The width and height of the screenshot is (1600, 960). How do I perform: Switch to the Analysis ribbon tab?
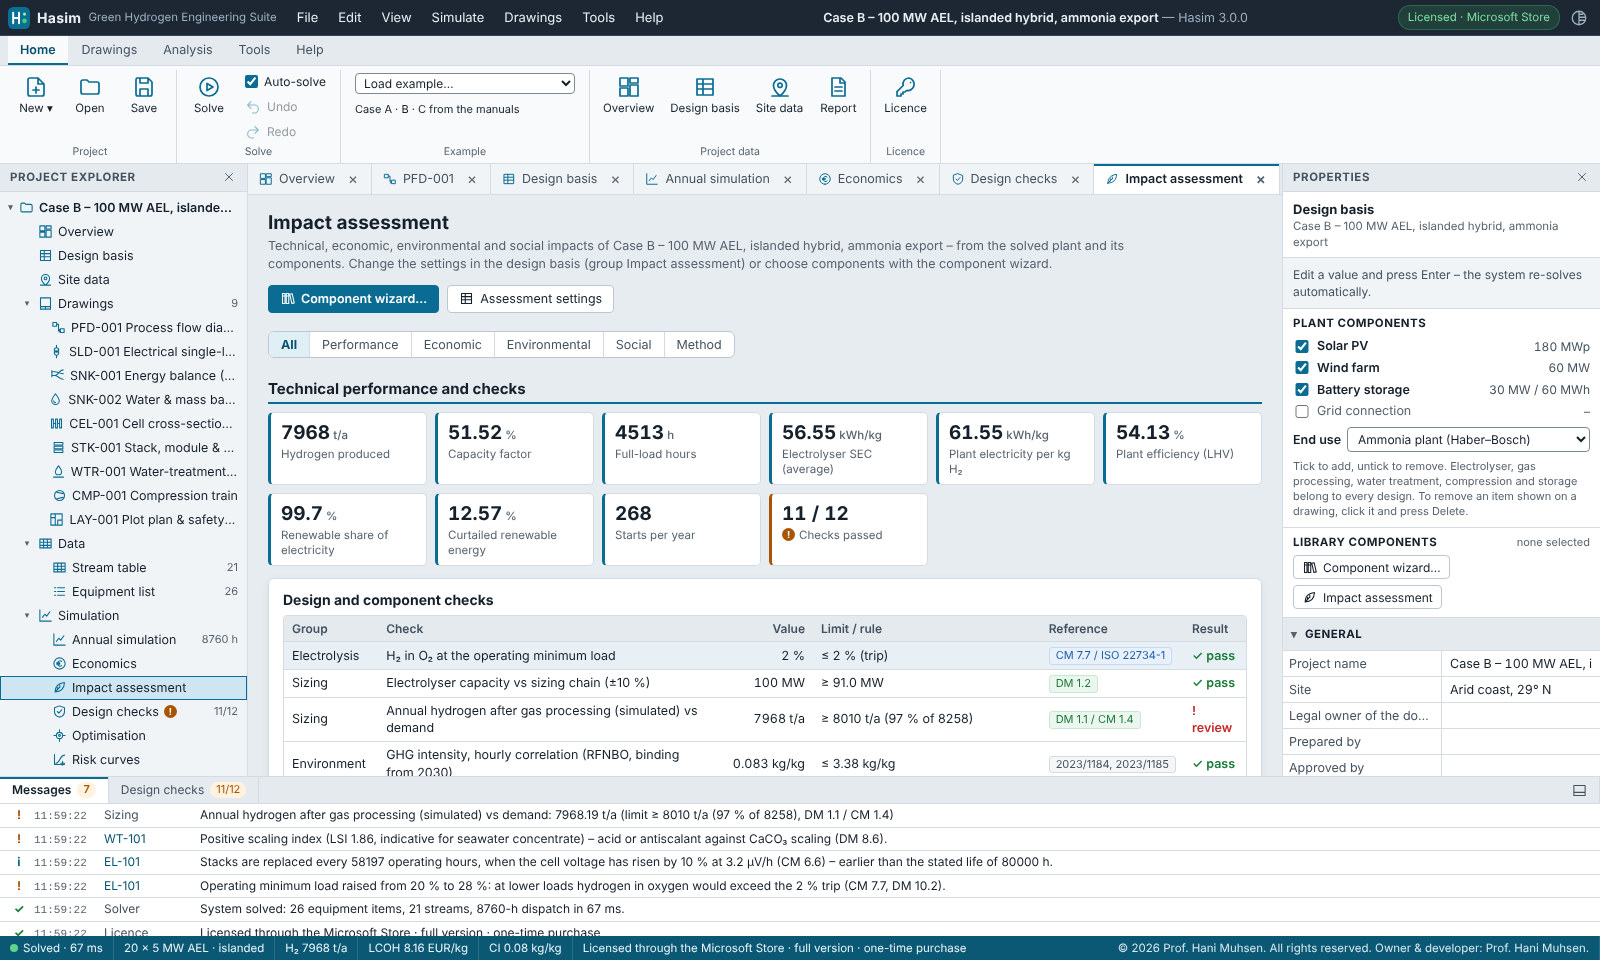pyautogui.click(x=188, y=50)
